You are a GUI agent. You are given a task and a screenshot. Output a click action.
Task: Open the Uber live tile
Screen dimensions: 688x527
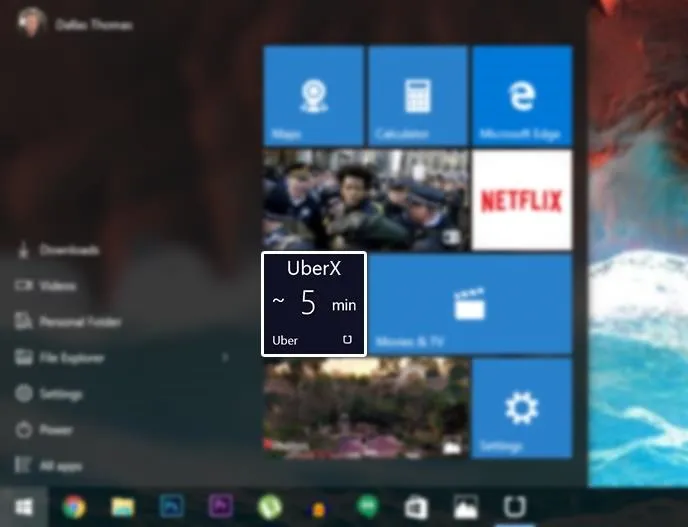(x=314, y=304)
